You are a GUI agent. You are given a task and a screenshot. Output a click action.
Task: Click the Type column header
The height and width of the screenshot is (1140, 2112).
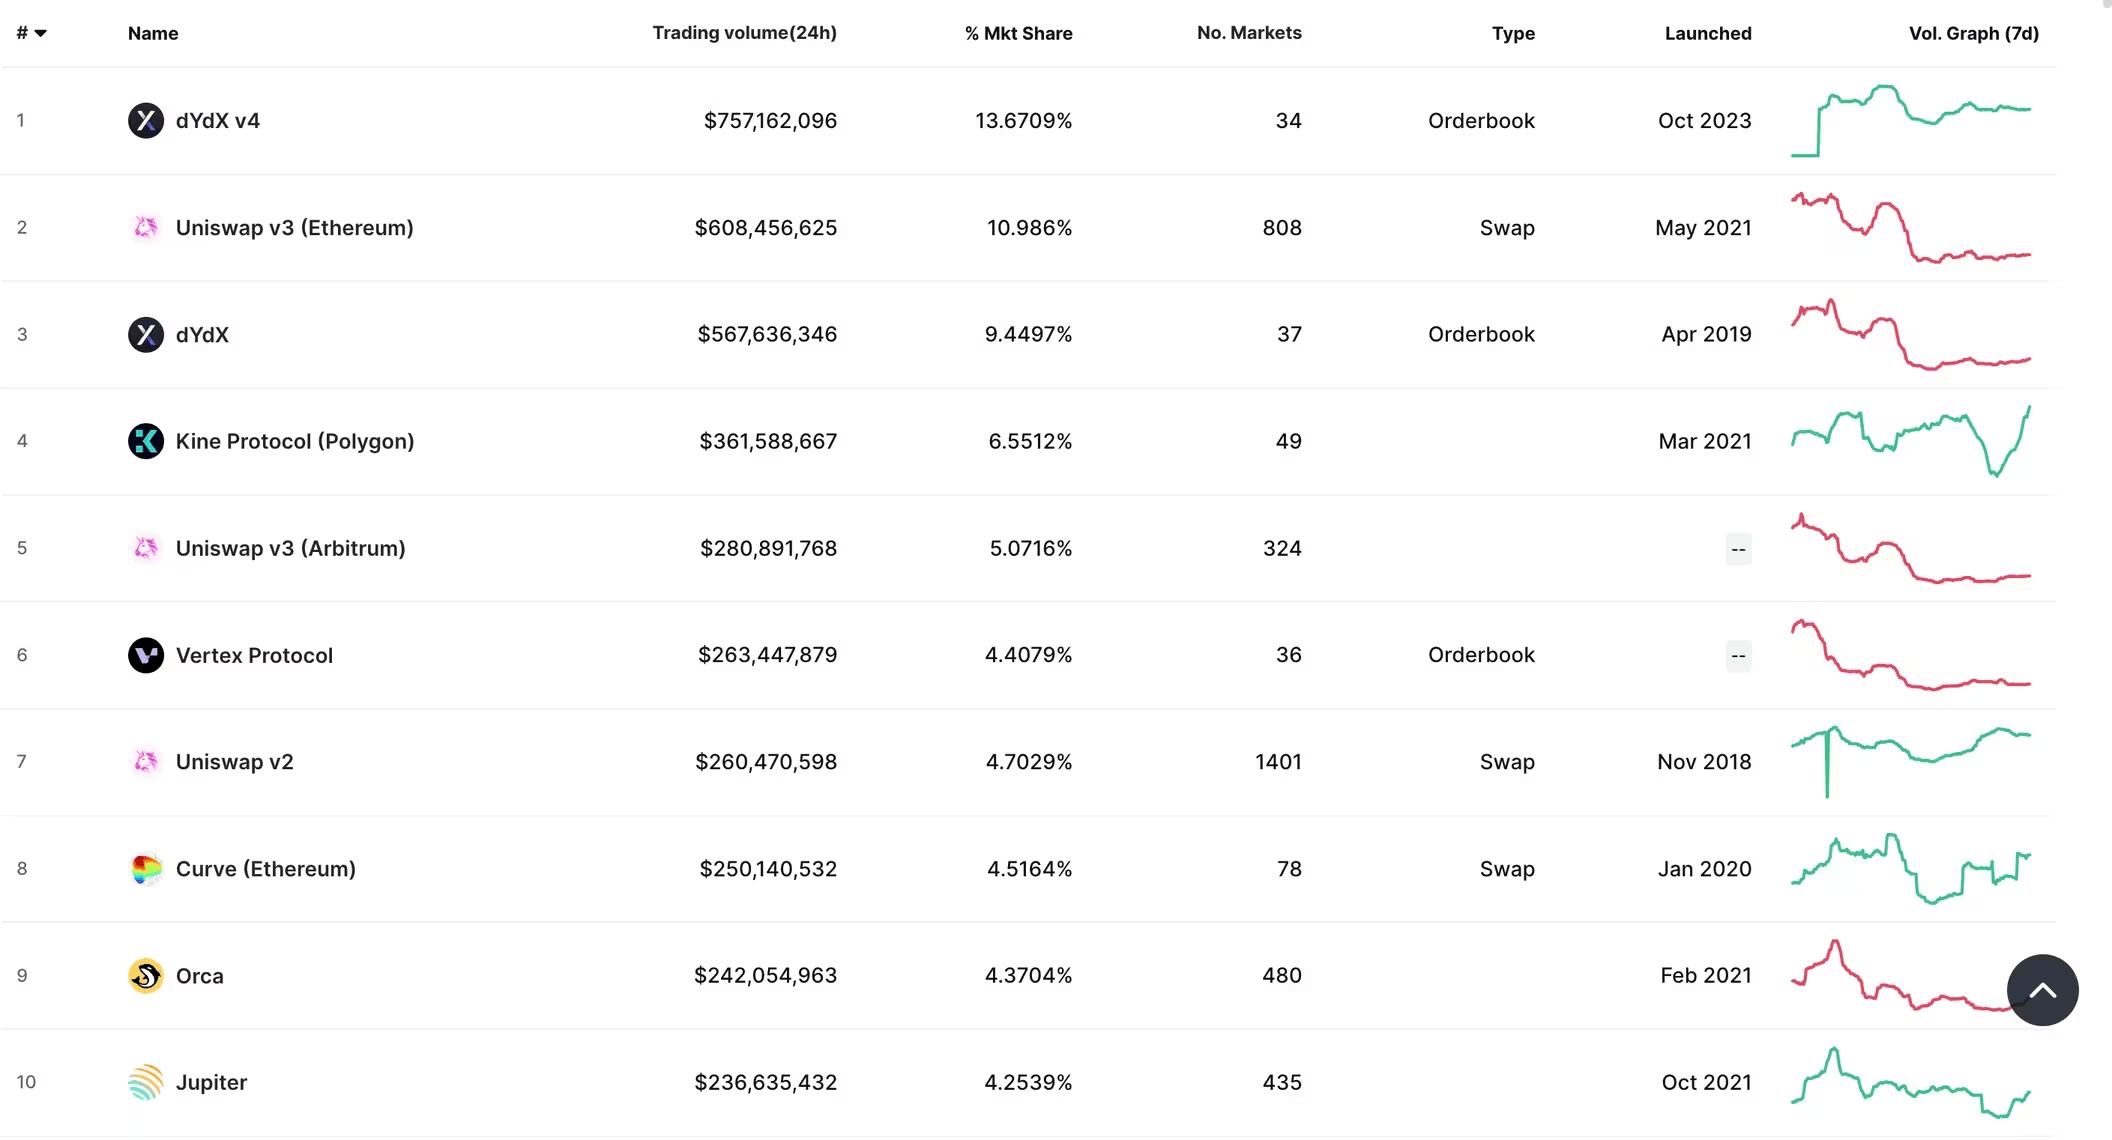coord(1513,33)
